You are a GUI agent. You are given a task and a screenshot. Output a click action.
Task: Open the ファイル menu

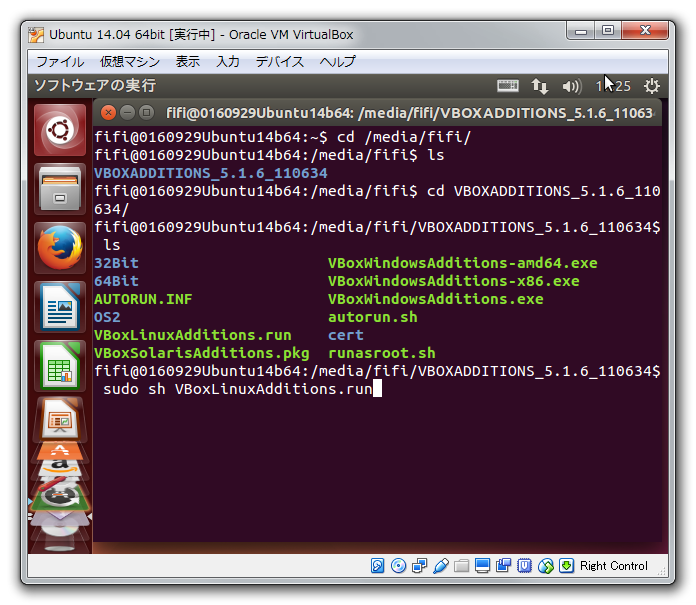[x=60, y=62]
